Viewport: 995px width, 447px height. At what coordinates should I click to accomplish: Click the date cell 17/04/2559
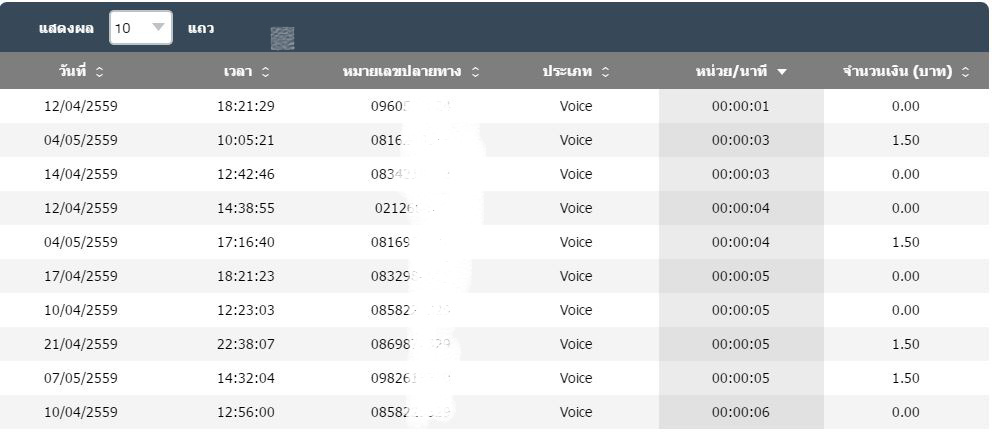pyautogui.click(x=81, y=276)
